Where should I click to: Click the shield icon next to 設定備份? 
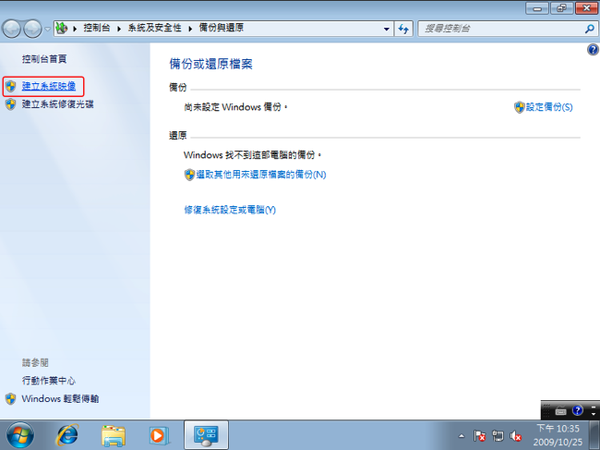coord(519,108)
